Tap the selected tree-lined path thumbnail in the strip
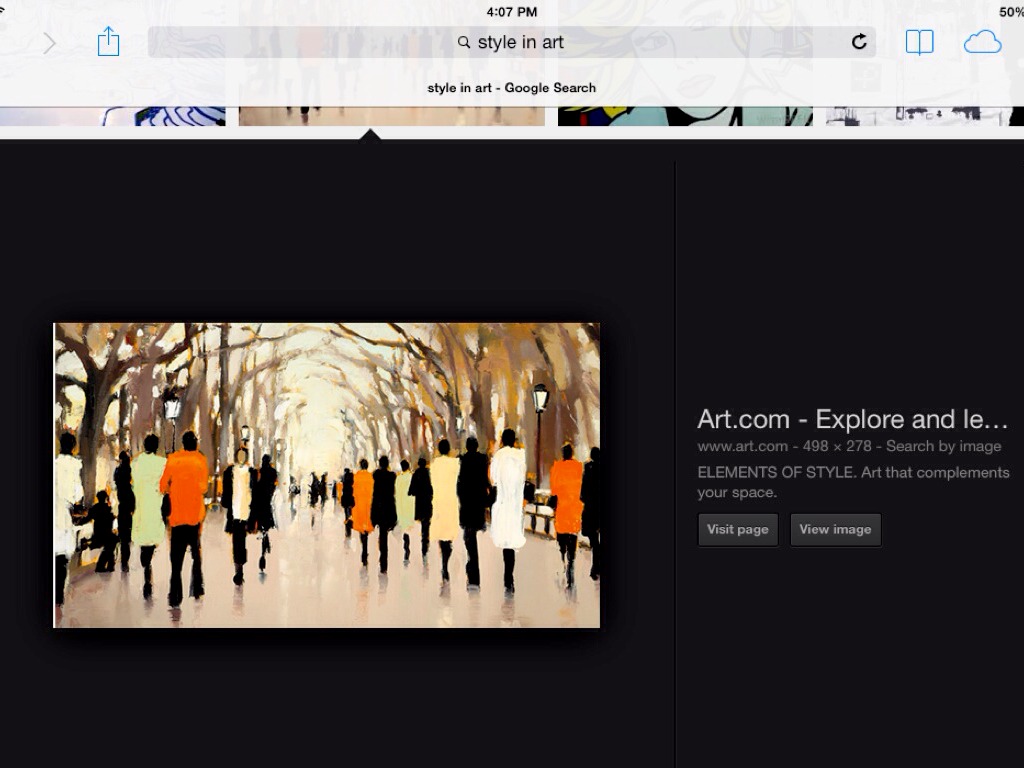Screen dimensions: 1024x768 click(391, 115)
